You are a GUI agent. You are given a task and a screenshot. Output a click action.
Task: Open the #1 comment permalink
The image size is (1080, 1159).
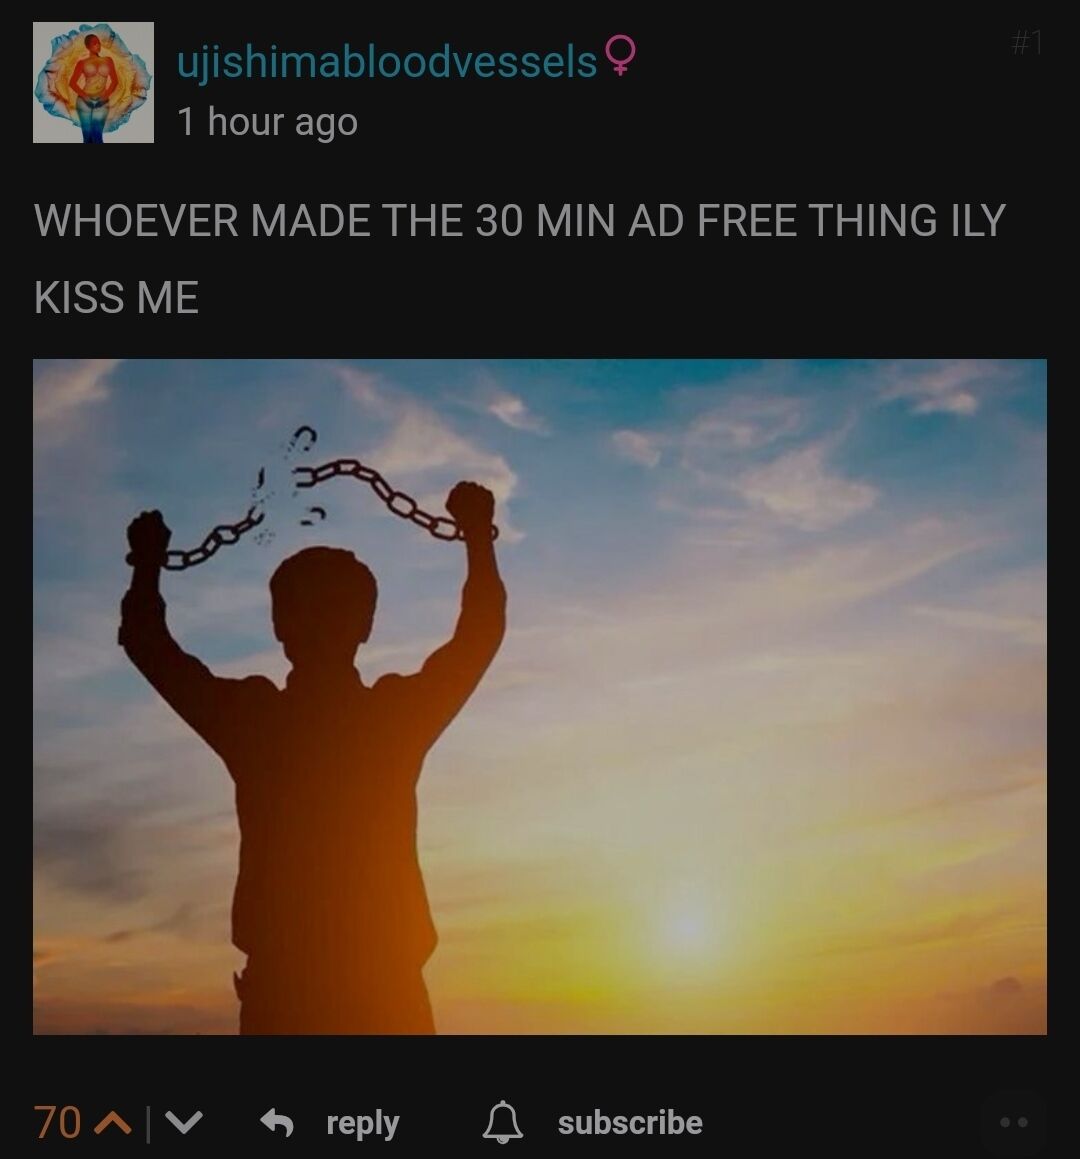1028,44
